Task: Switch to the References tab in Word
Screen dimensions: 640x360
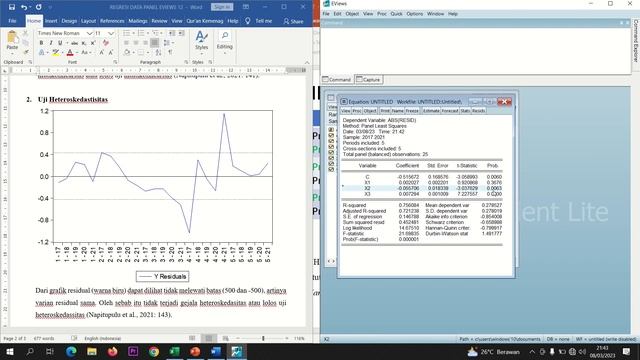Action: 112,21
